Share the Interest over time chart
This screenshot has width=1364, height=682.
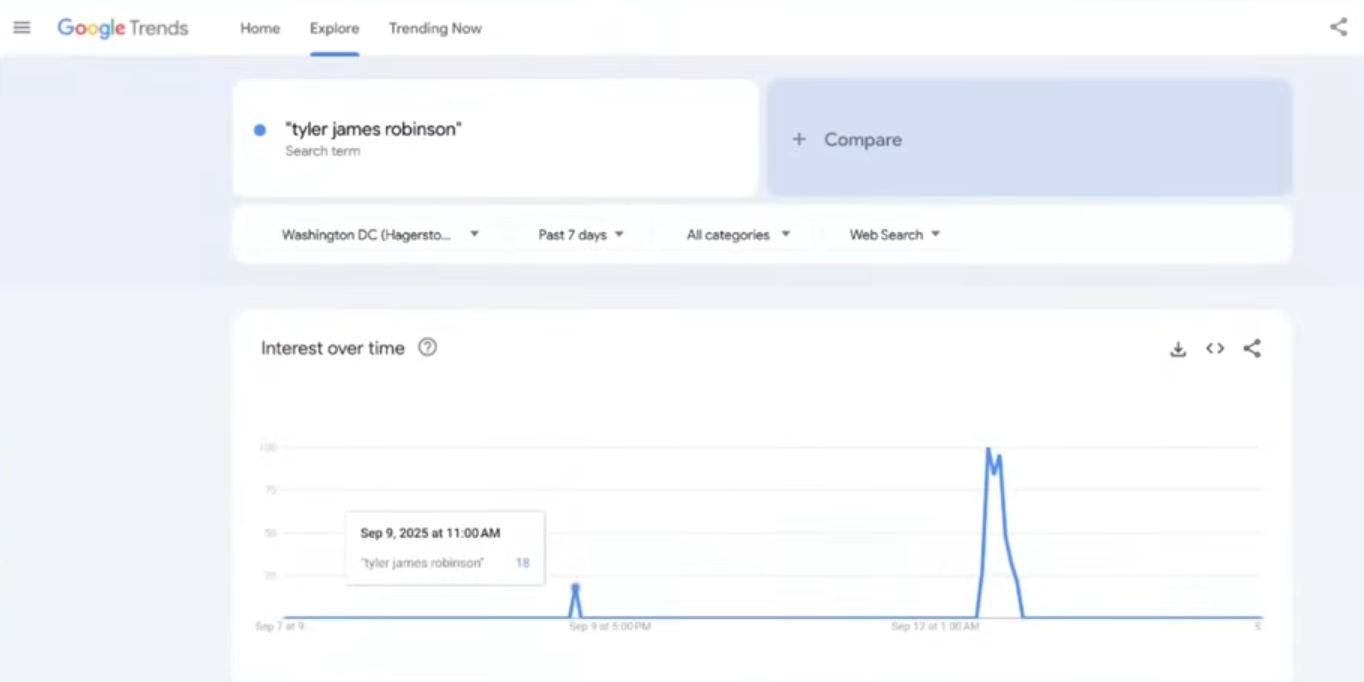click(1252, 348)
